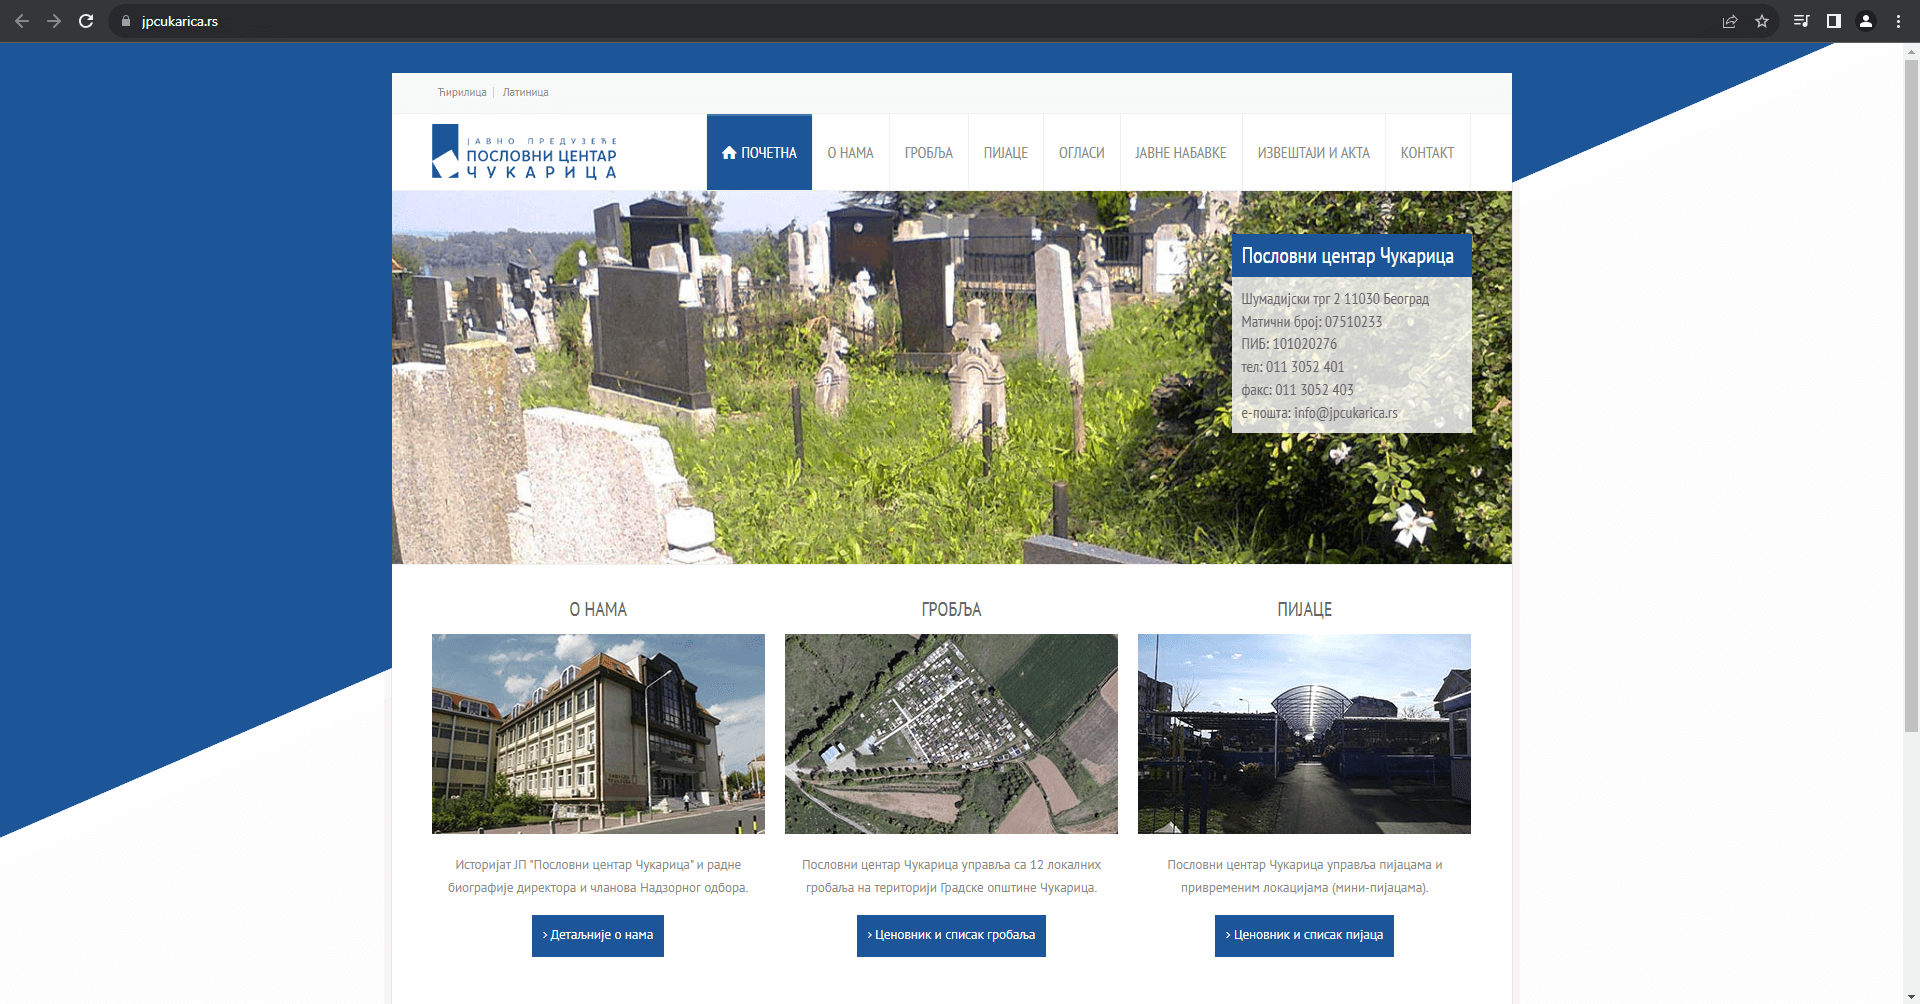This screenshot has height=1004, width=1920.
Task: Open the ГРОБЉА menu item
Action: [928, 153]
